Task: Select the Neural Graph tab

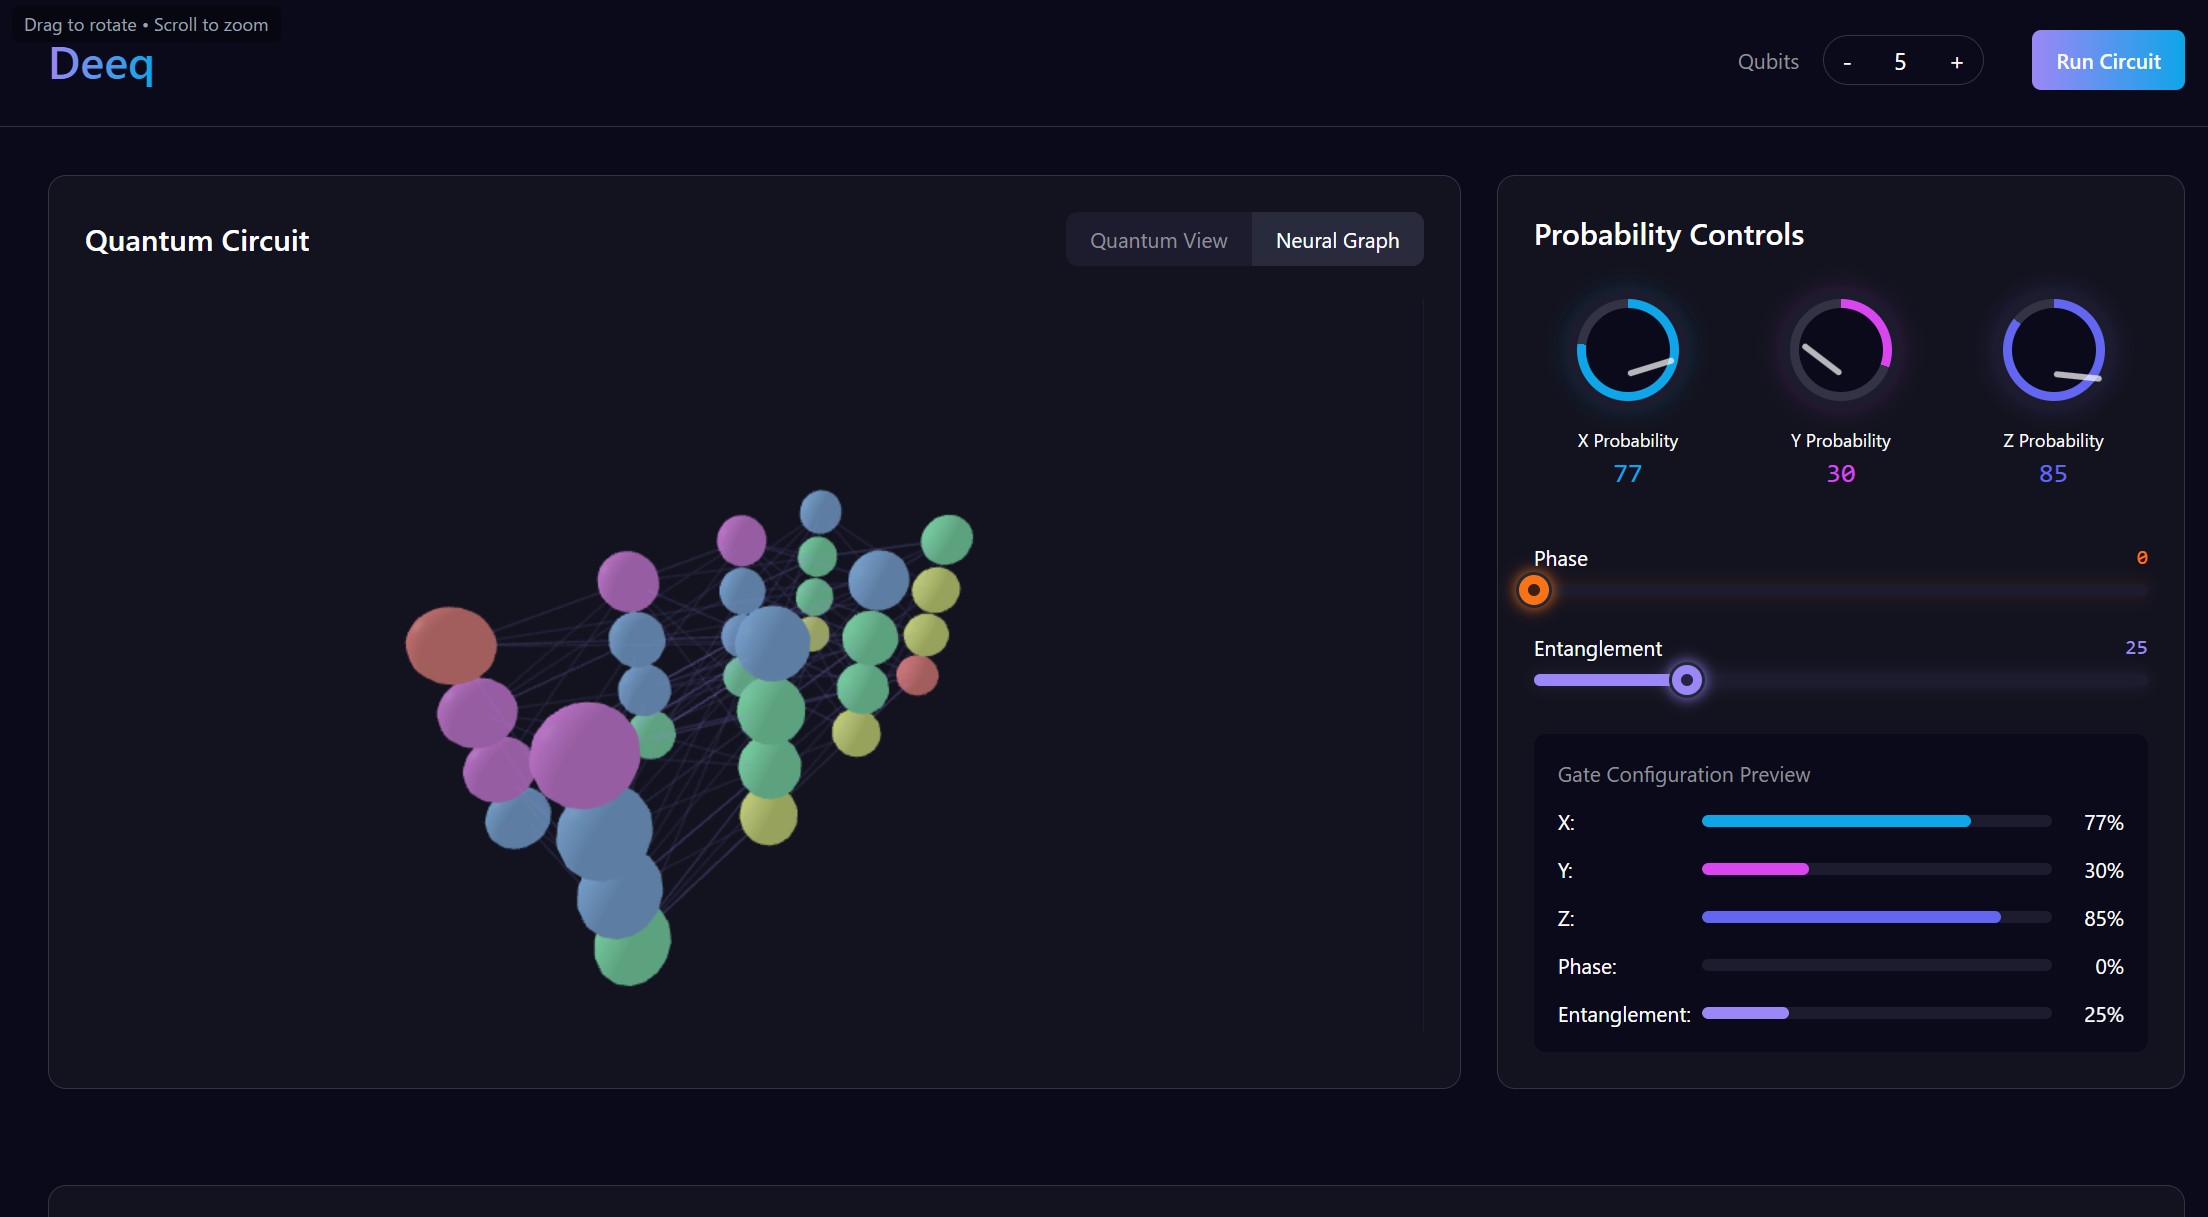Action: click(1337, 240)
